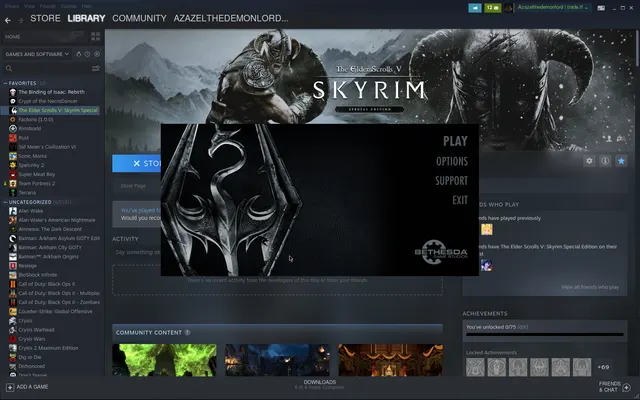Click the Super Meat Boy icon
This screenshot has height=400, width=640.
(13, 174)
